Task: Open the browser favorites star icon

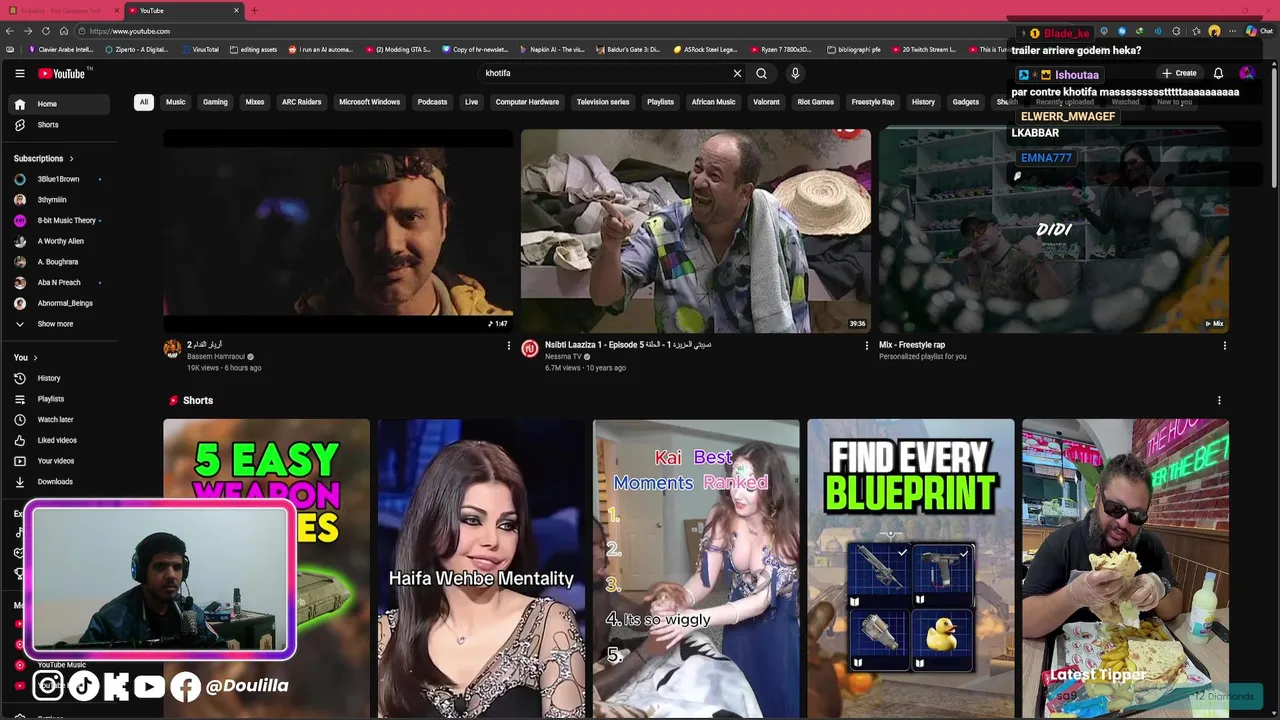Action: tap(1196, 31)
